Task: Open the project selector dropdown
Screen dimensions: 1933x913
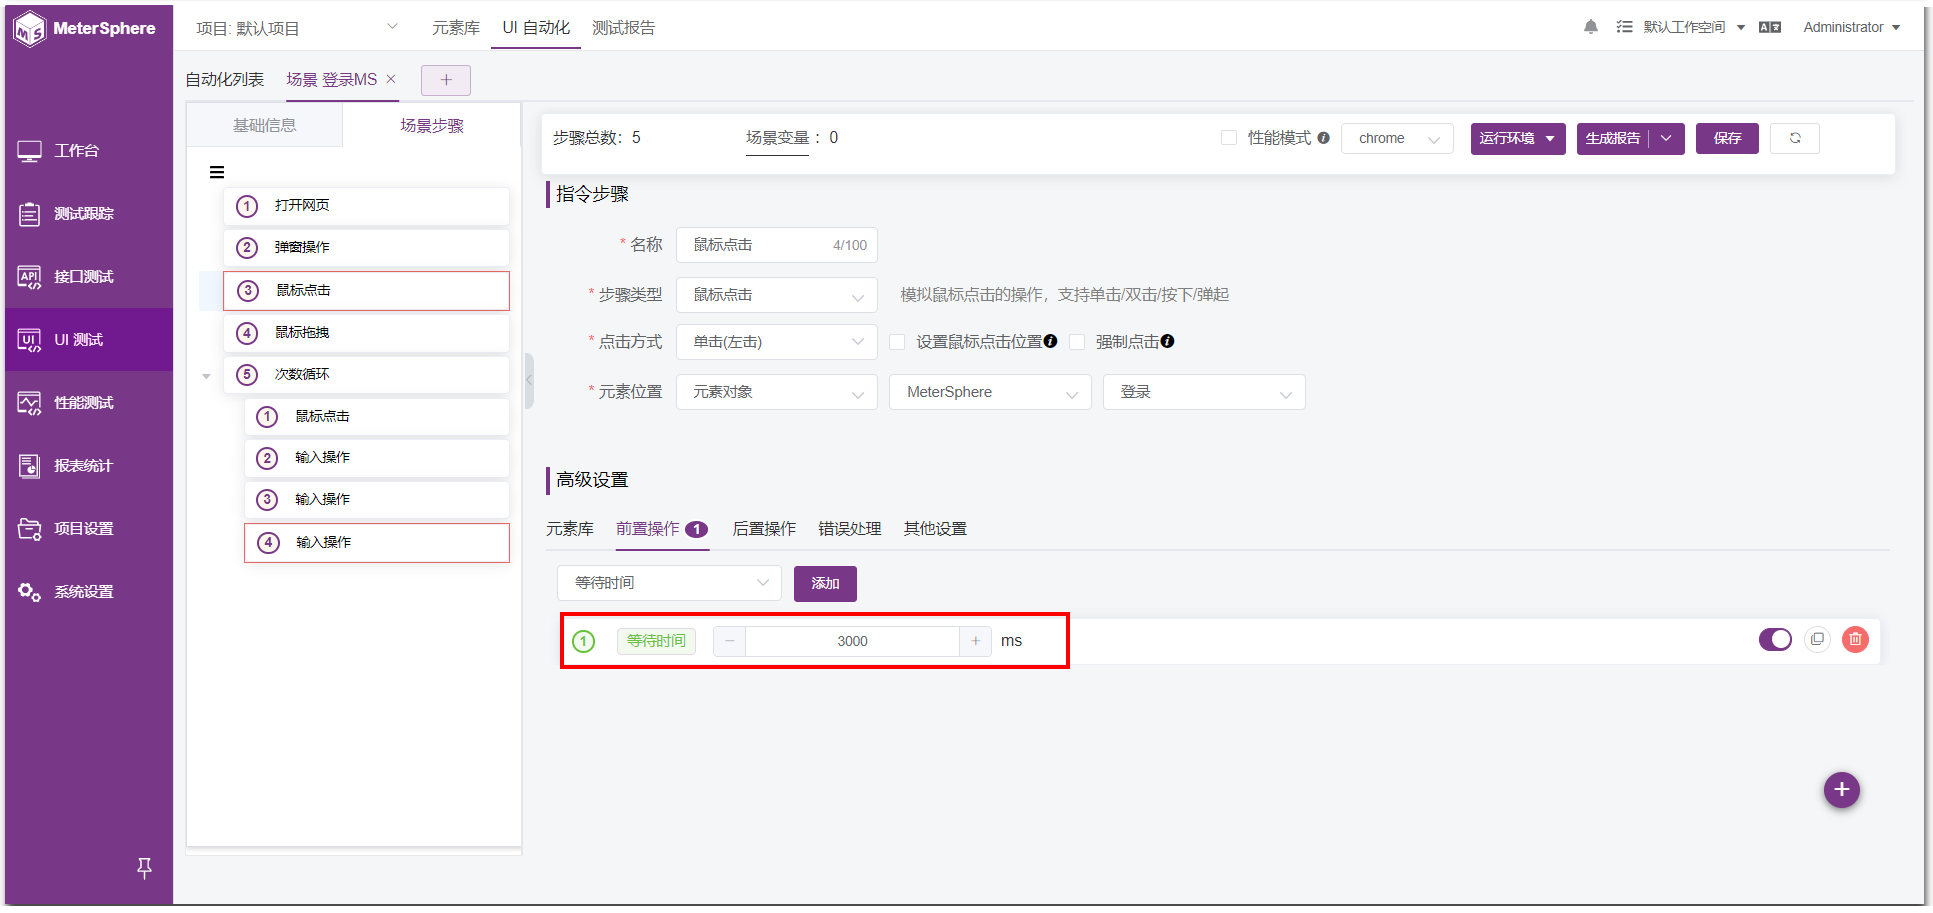Action: point(297,28)
